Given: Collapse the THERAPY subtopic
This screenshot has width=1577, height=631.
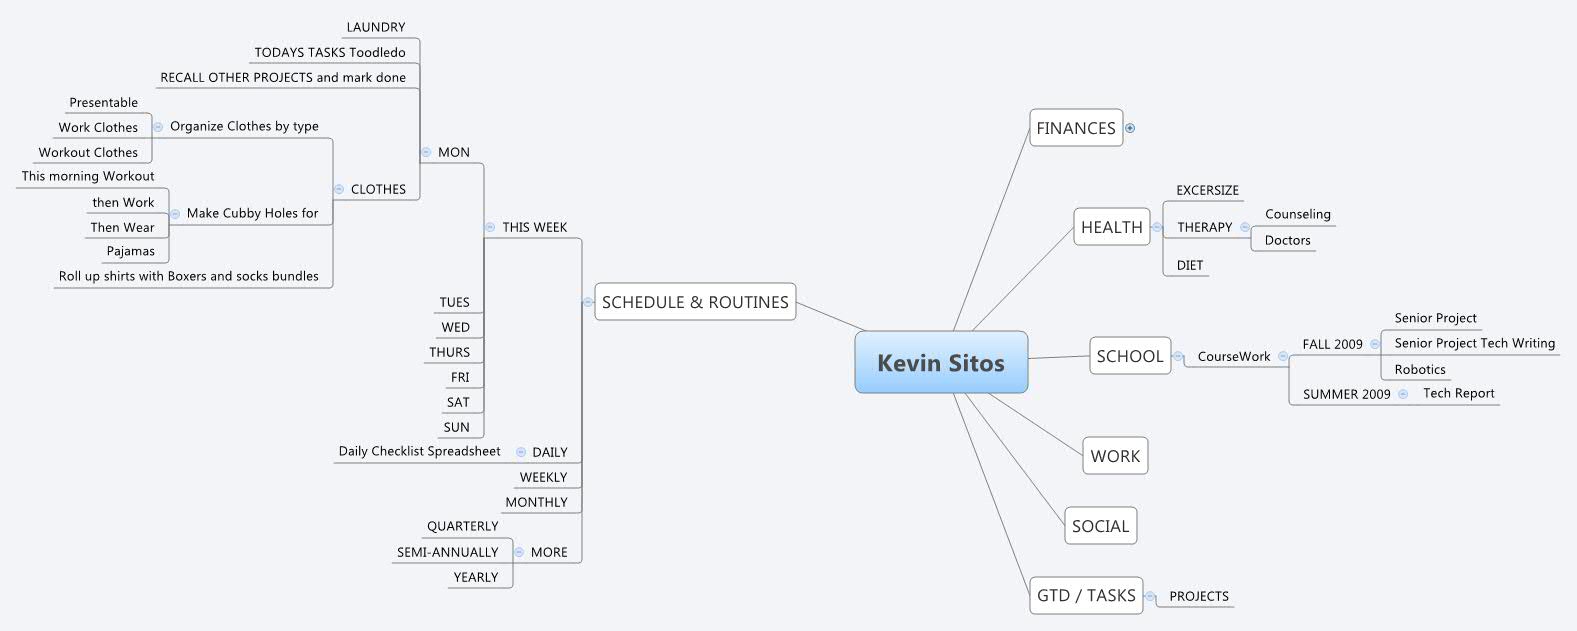Looking at the screenshot, I should [x=1245, y=227].
